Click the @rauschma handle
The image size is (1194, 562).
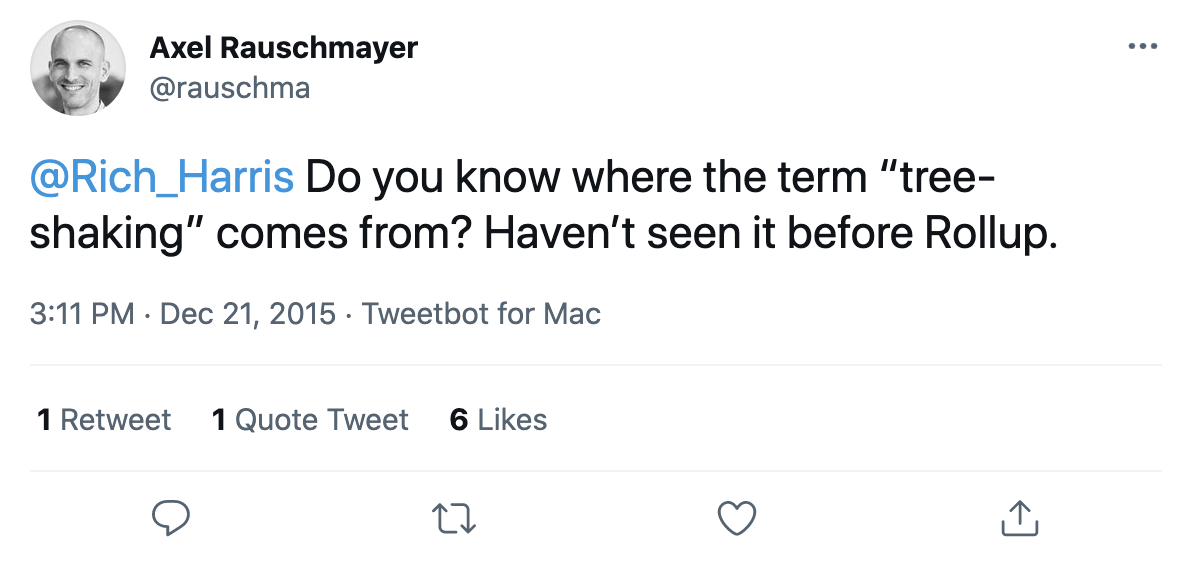(x=229, y=88)
